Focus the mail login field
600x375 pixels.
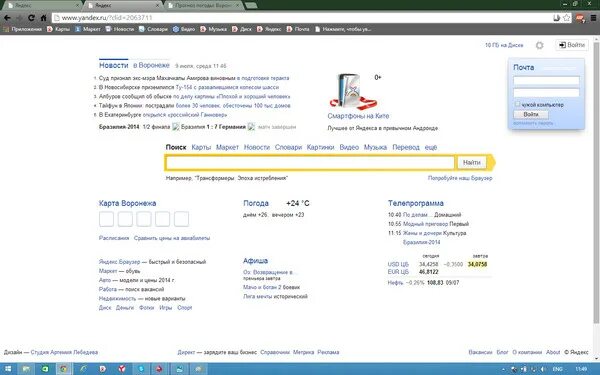coord(546,81)
